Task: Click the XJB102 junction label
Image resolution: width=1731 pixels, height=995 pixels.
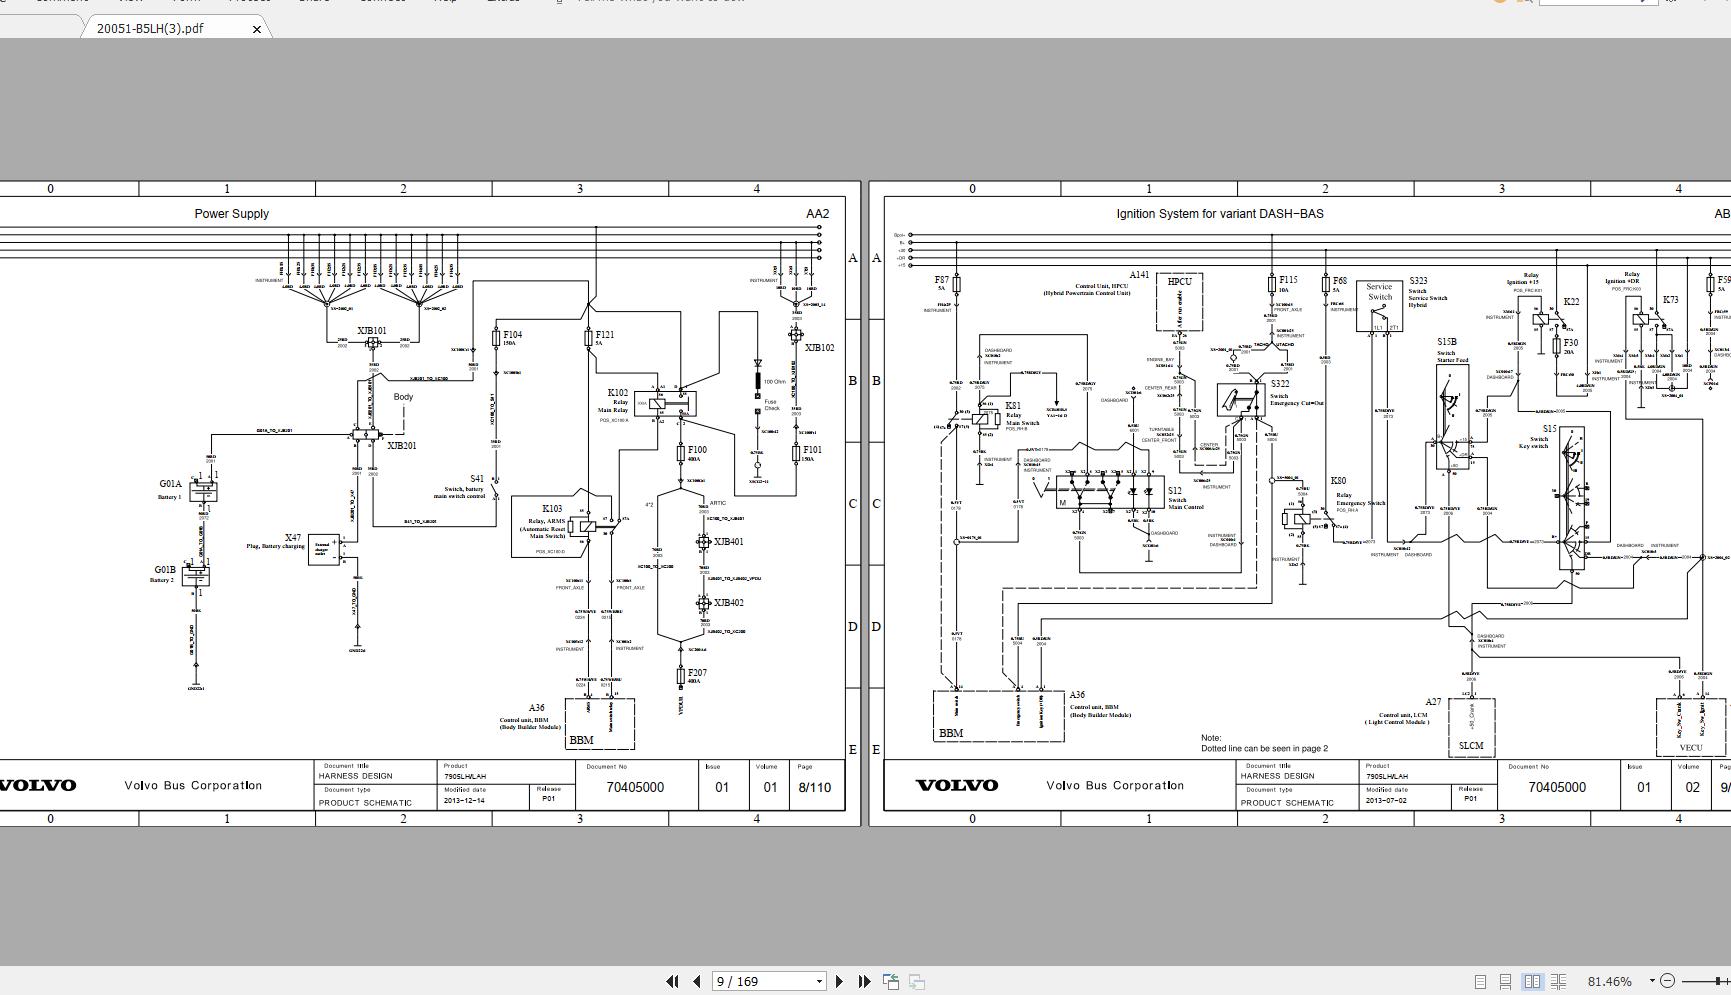Action: pos(819,348)
